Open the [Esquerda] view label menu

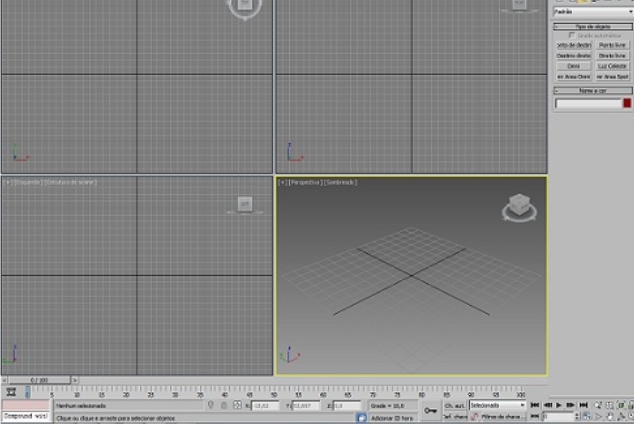pyautogui.click(x=28, y=182)
